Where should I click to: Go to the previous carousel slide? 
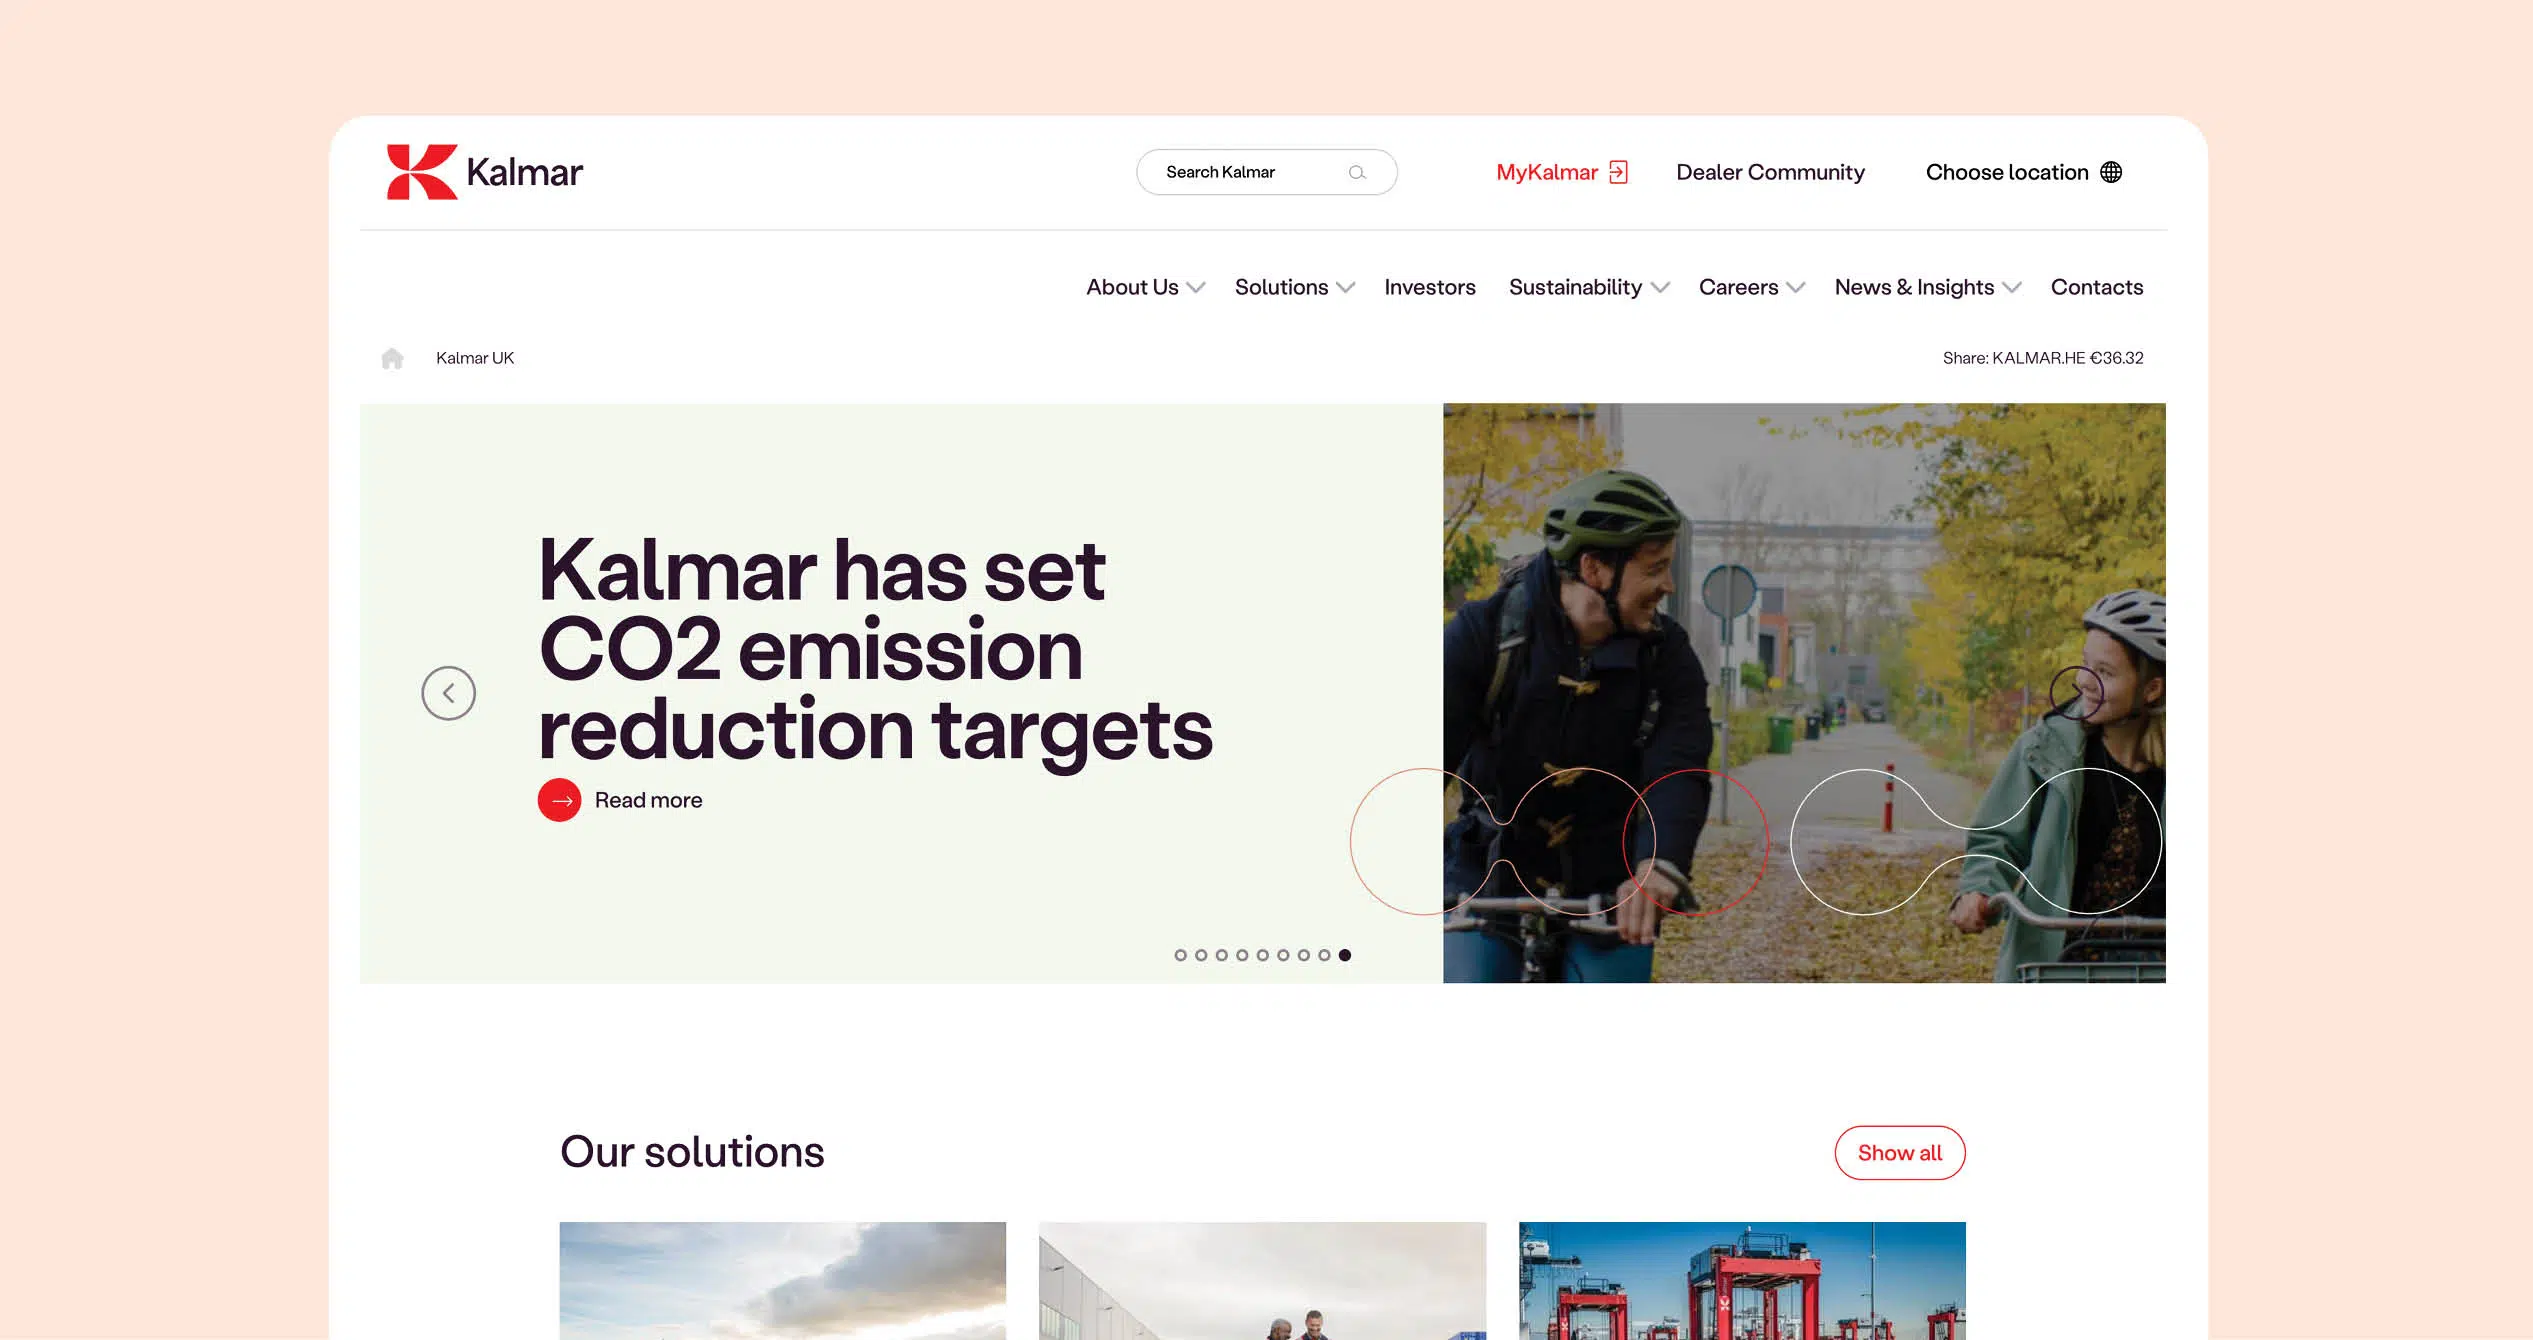(x=448, y=693)
